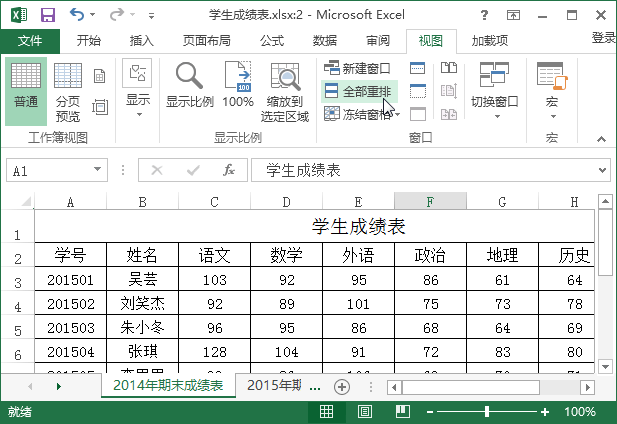Viewport: 617px width, 424px height.
Task: Click the 普通 (Normal) view button
Action: [26, 91]
